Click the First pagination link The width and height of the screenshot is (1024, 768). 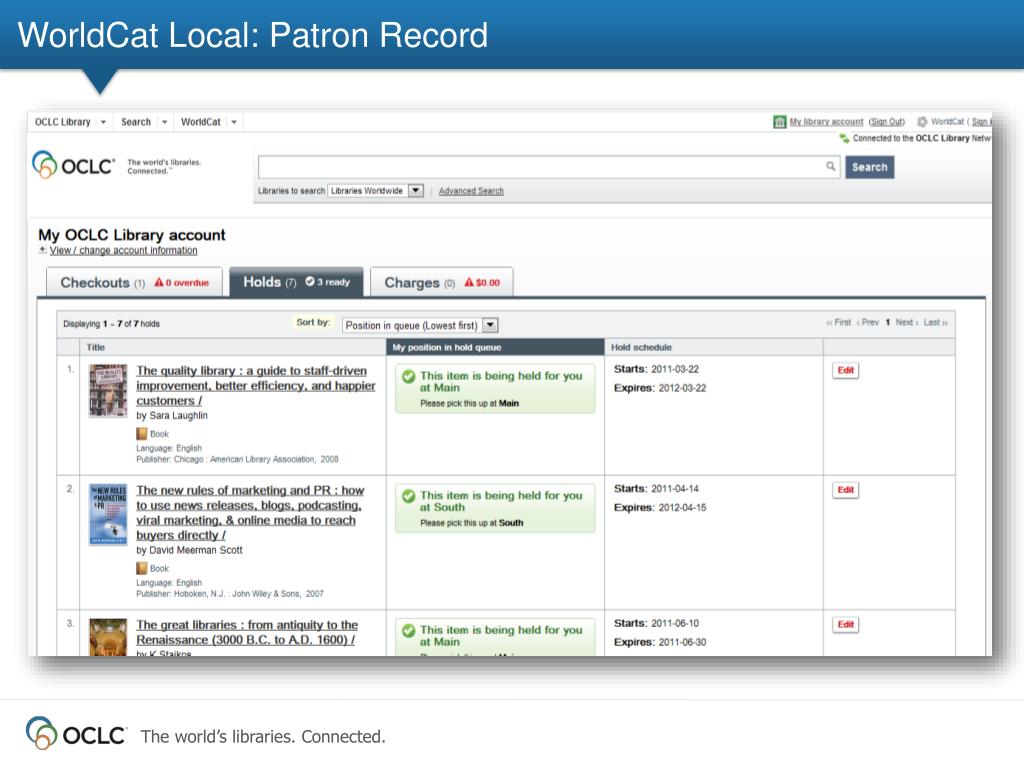(x=839, y=322)
